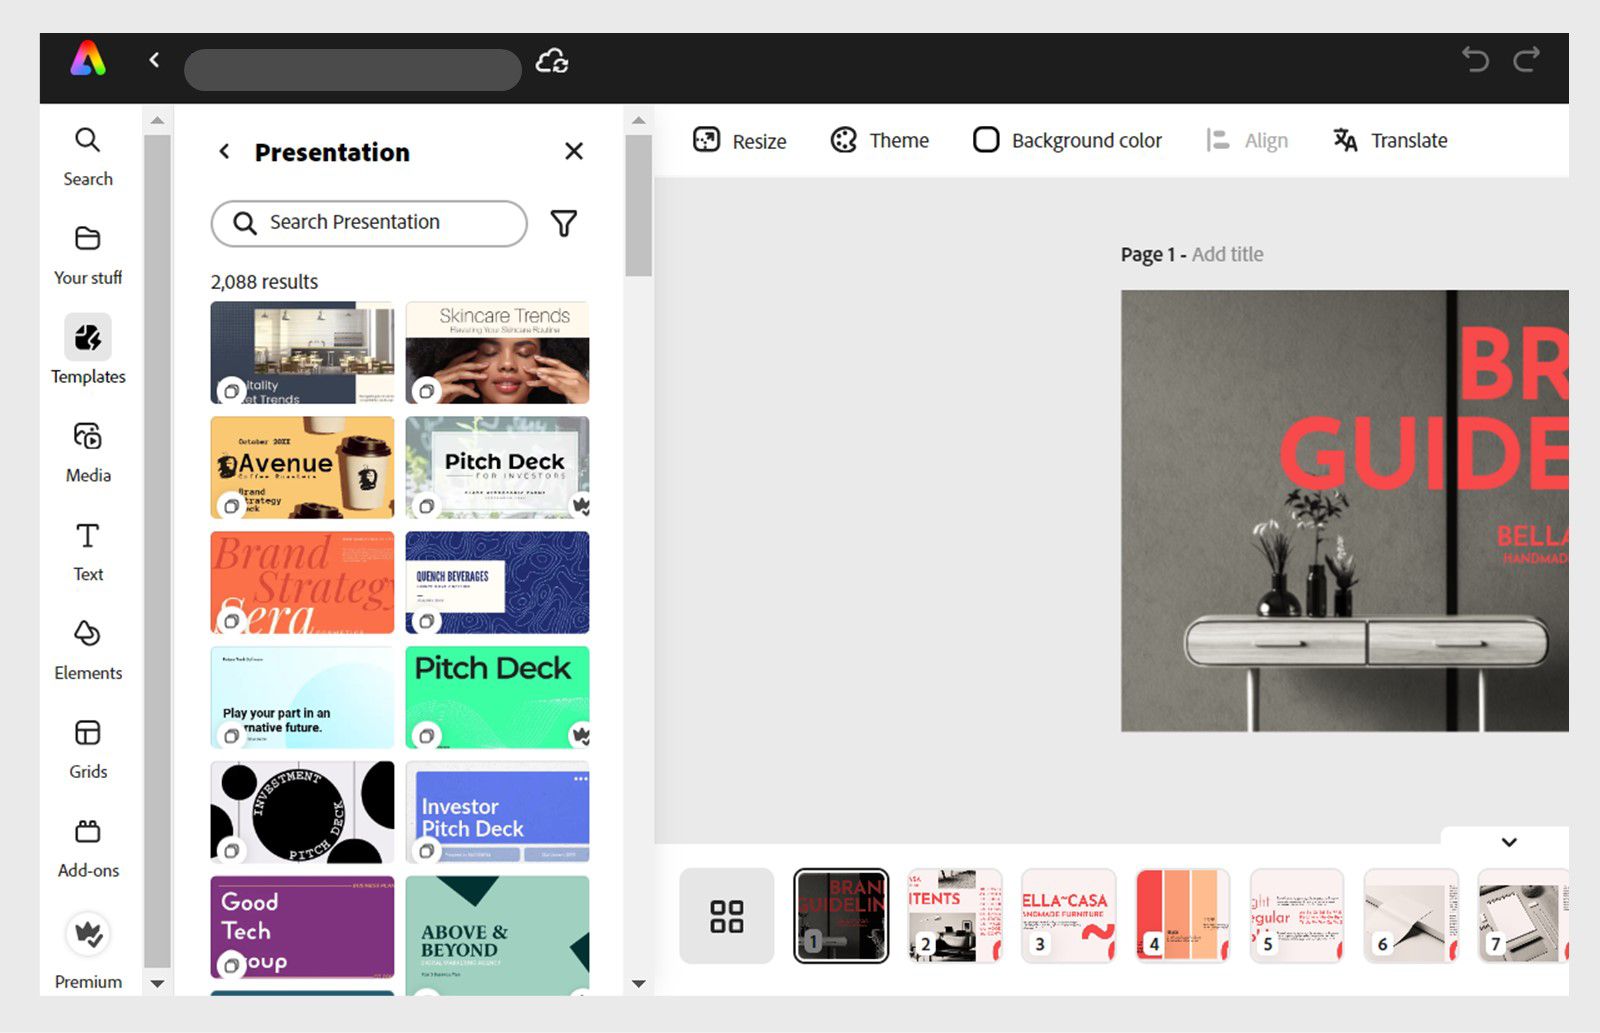Select the Text tool
This screenshot has height=1033, width=1600.
tap(88, 551)
